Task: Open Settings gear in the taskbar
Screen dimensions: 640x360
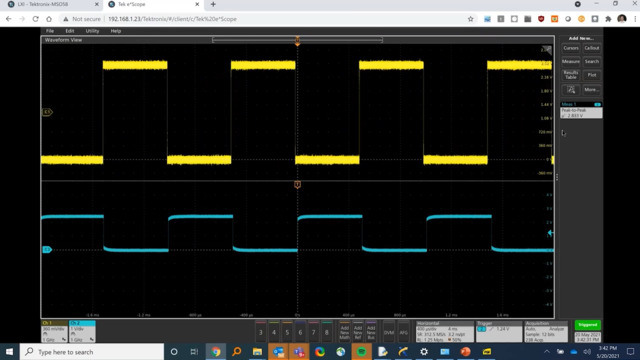Action: point(424,351)
